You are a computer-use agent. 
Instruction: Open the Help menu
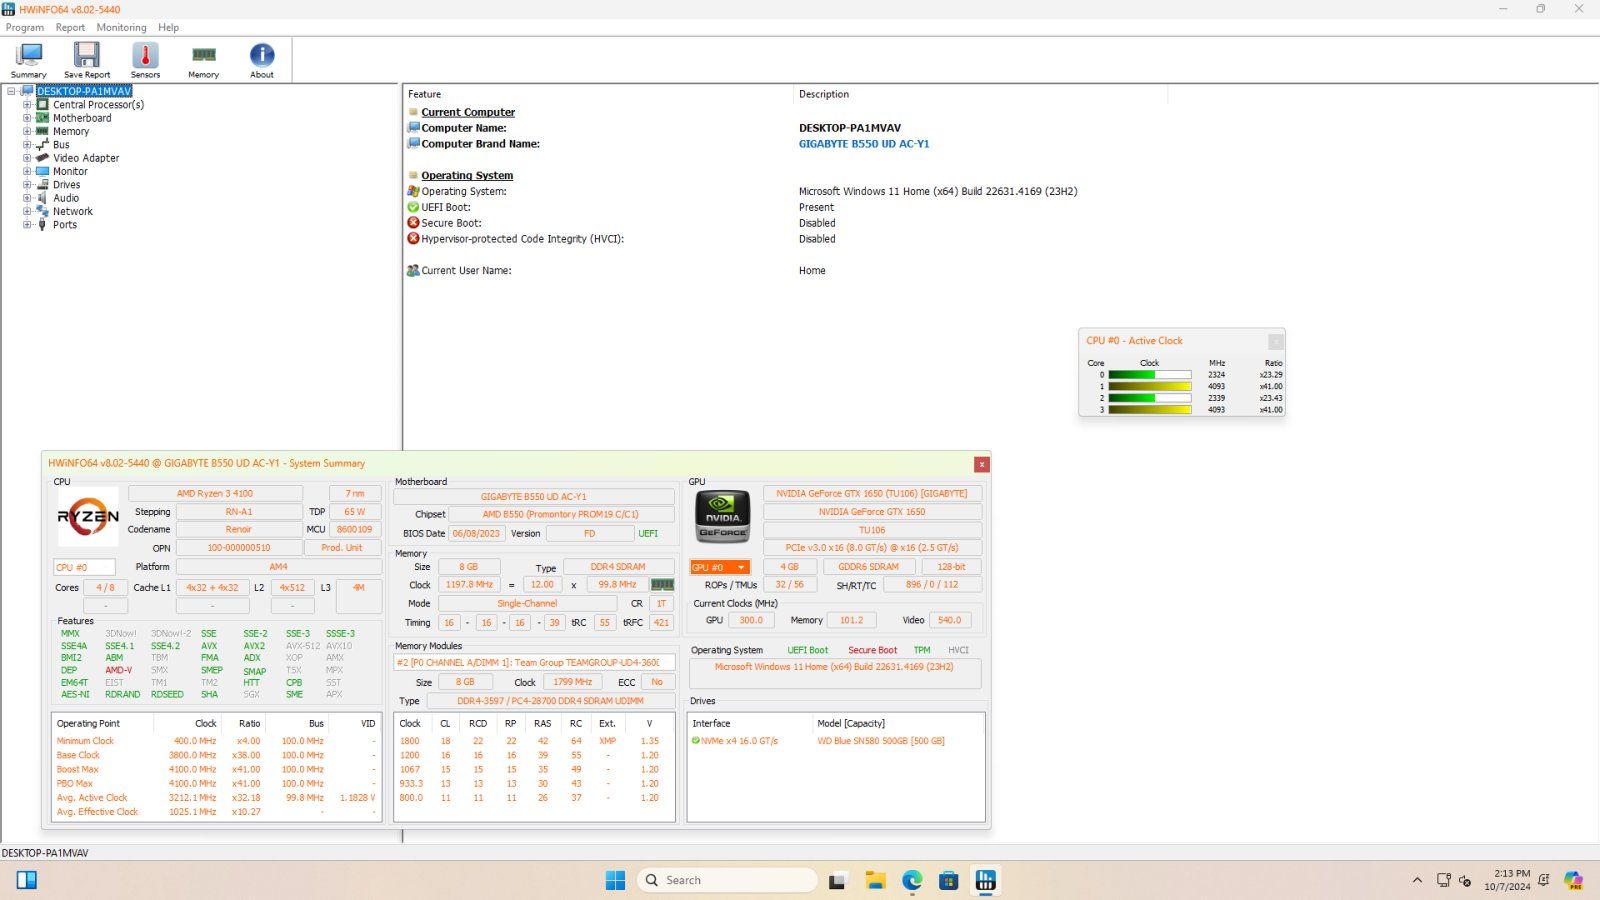tap(169, 27)
